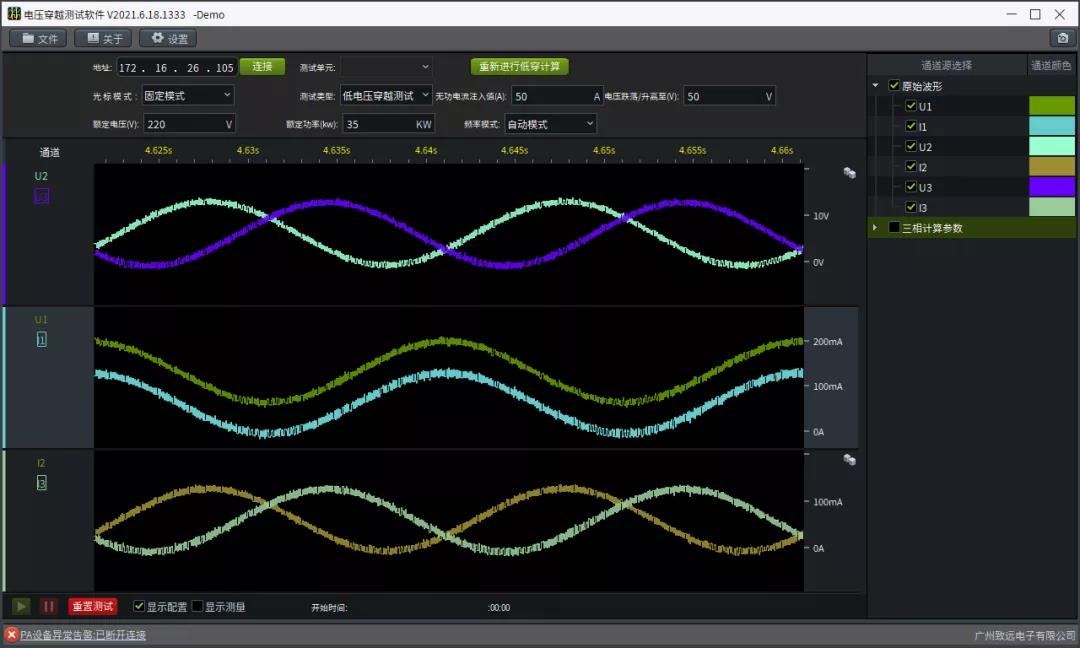This screenshot has height=648, width=1080.
Task: Click the 重新进行低穿计算 button
Action: (519, 67)
